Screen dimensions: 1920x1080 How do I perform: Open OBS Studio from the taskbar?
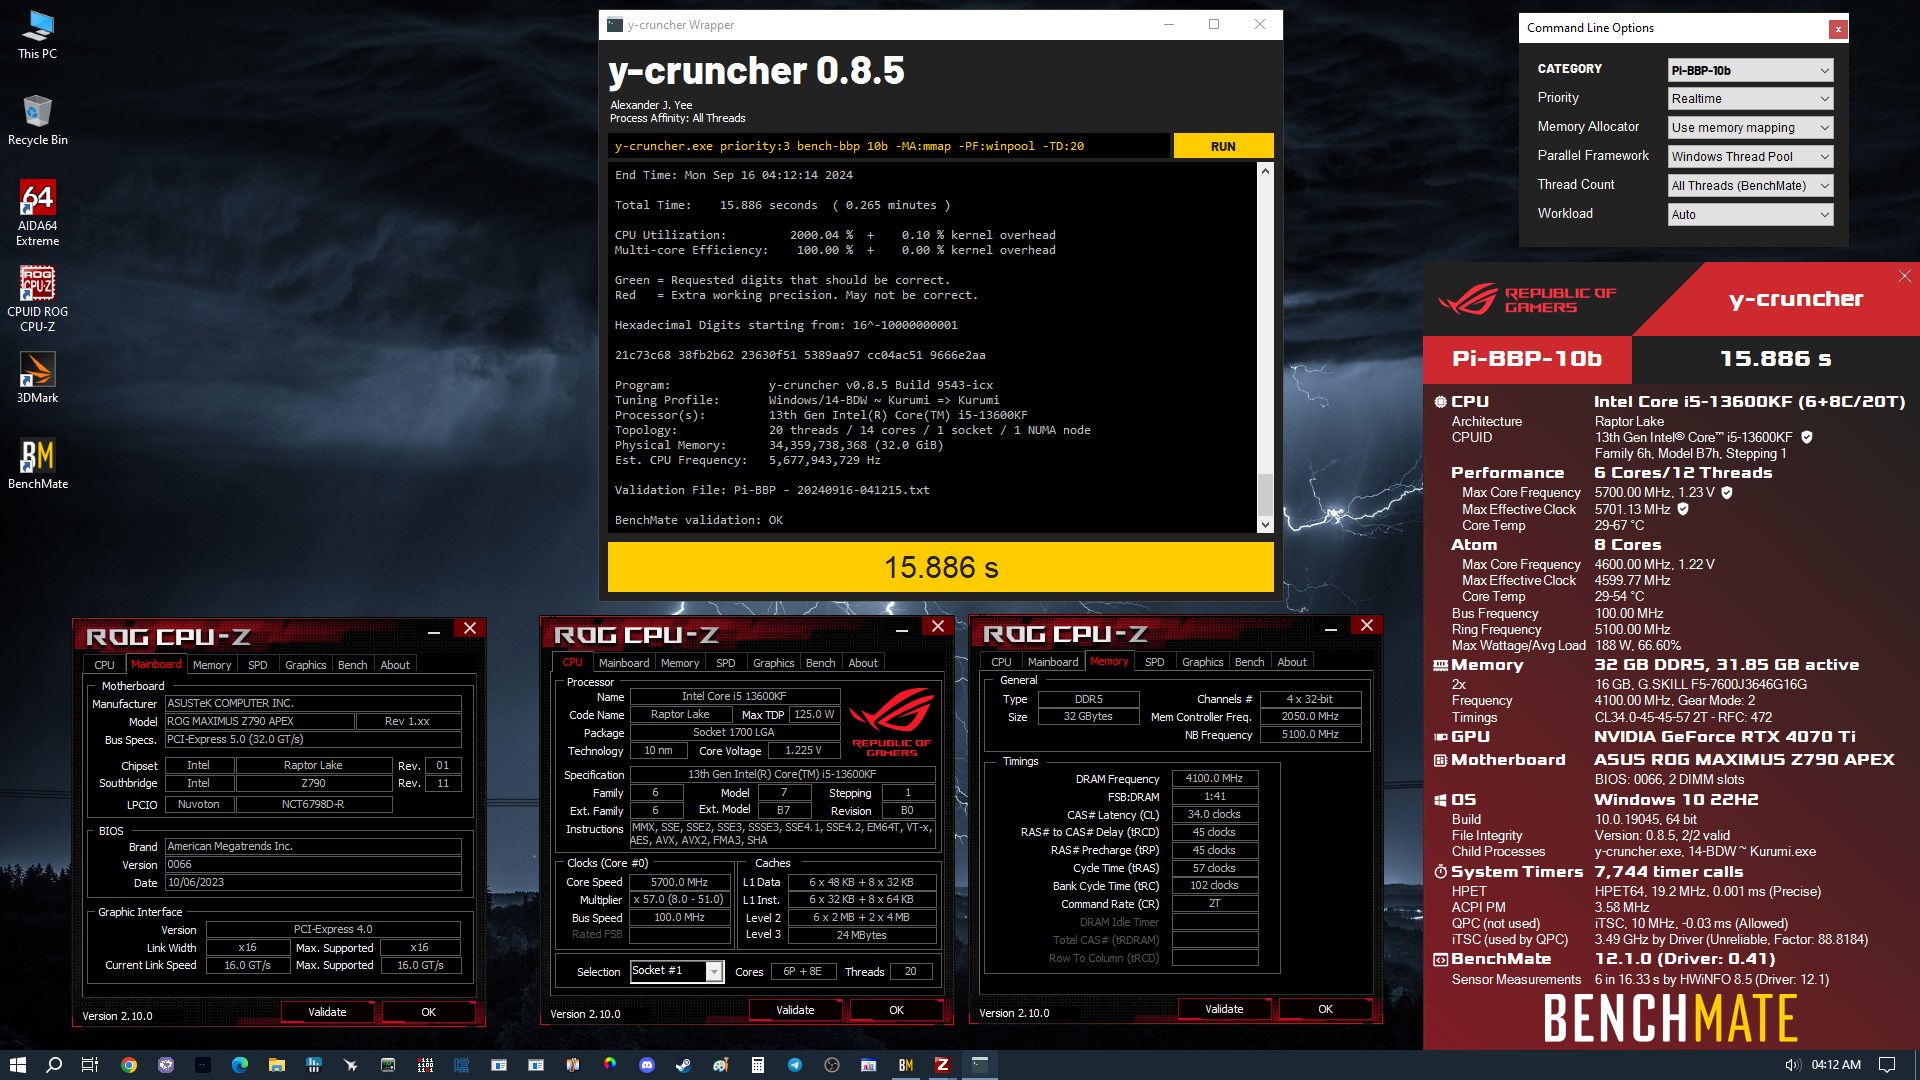click(x=832, y=1065)
